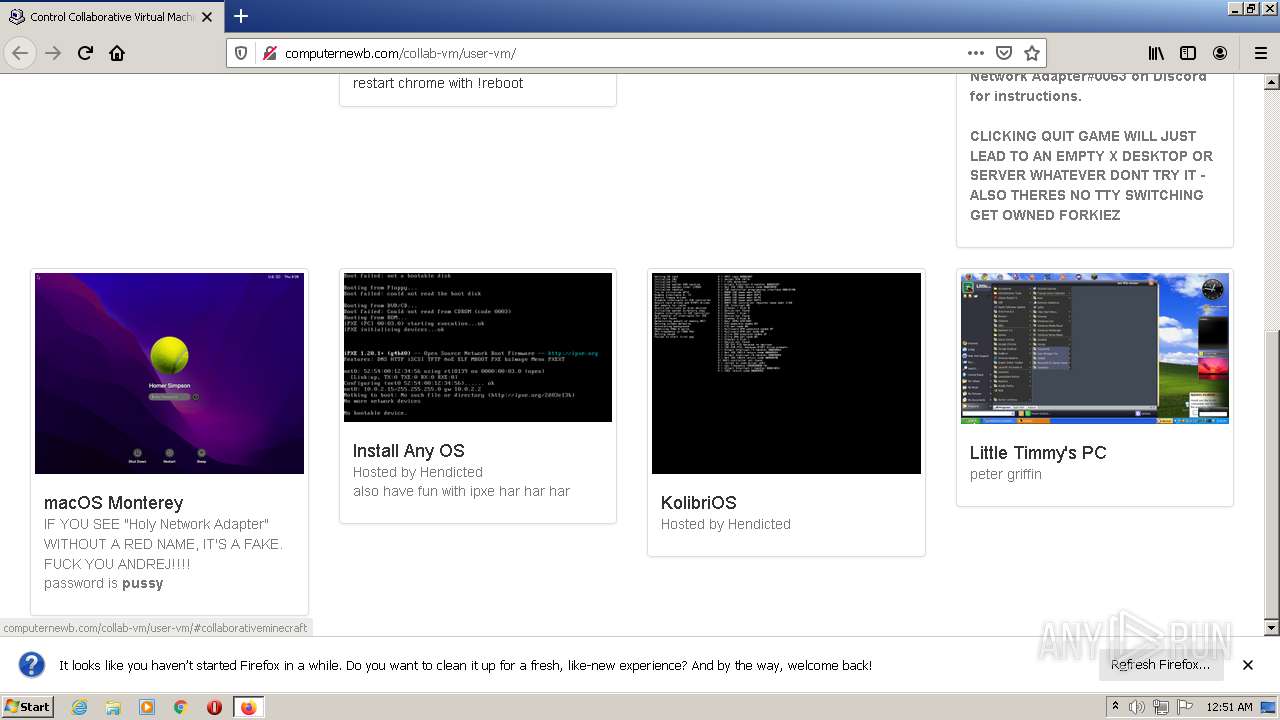The height and width of the screenshot is (720, 1280).
Task: Open page actions three-dot menu
Action: point(976,53)
